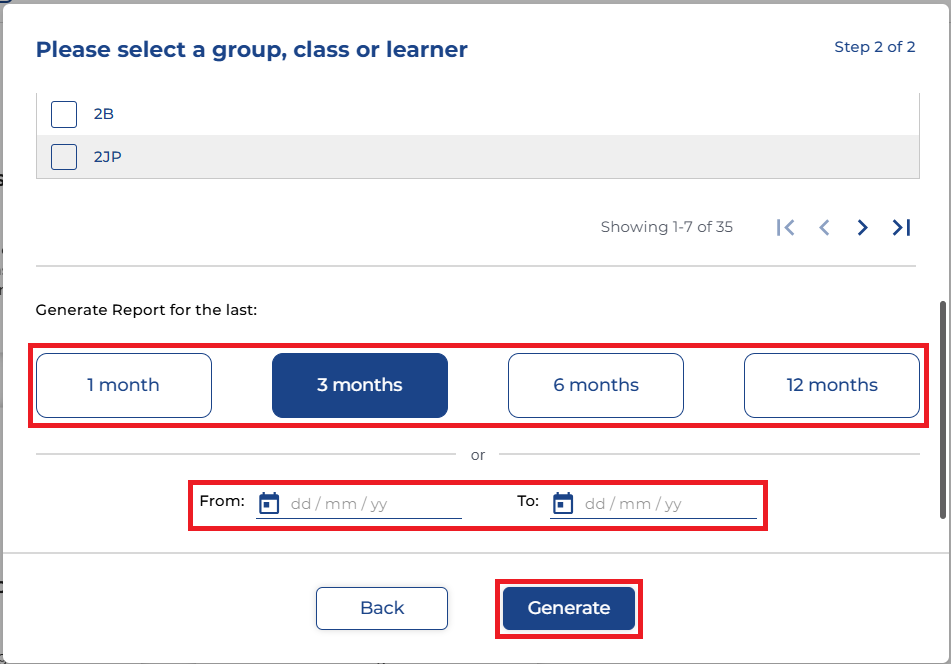This screenshot has height=664, width=951.
Task: Click the 2B class name label
Action: (104, 114)
